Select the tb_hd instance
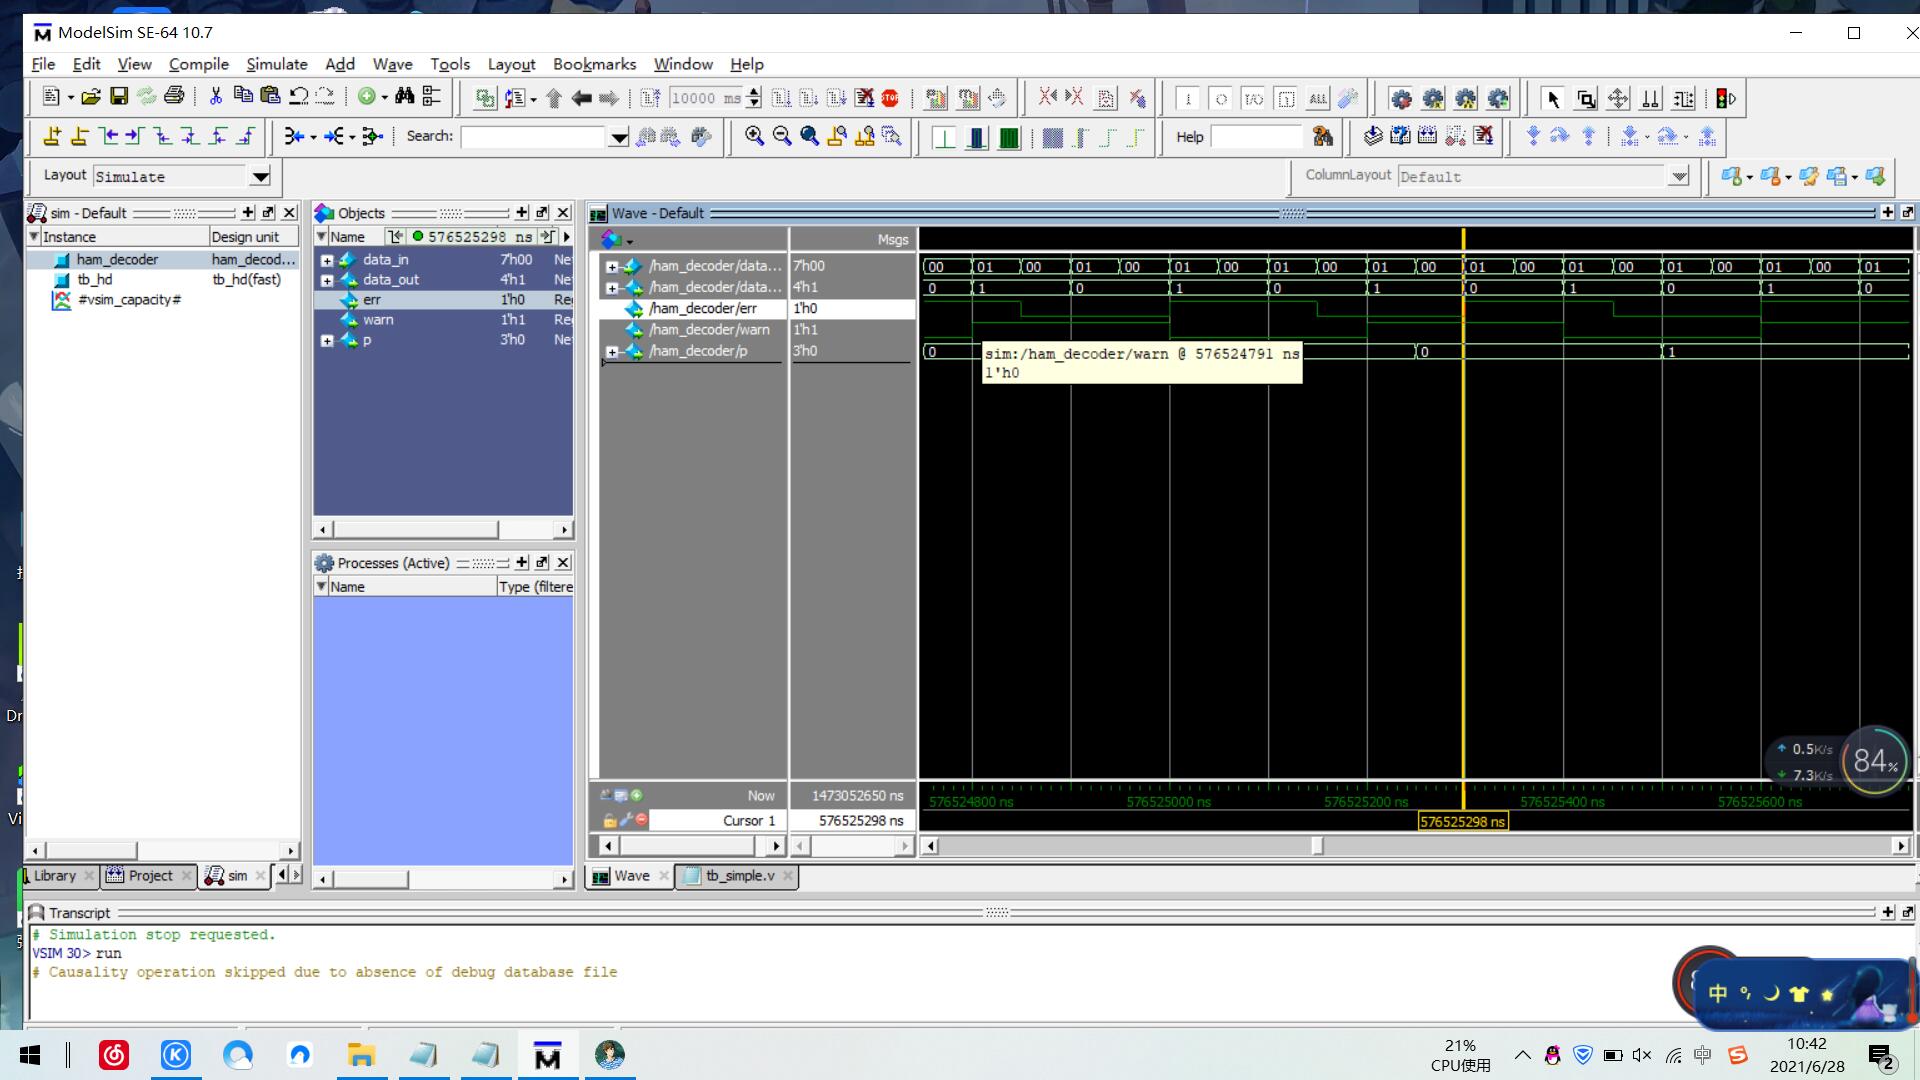 [95, 280]
